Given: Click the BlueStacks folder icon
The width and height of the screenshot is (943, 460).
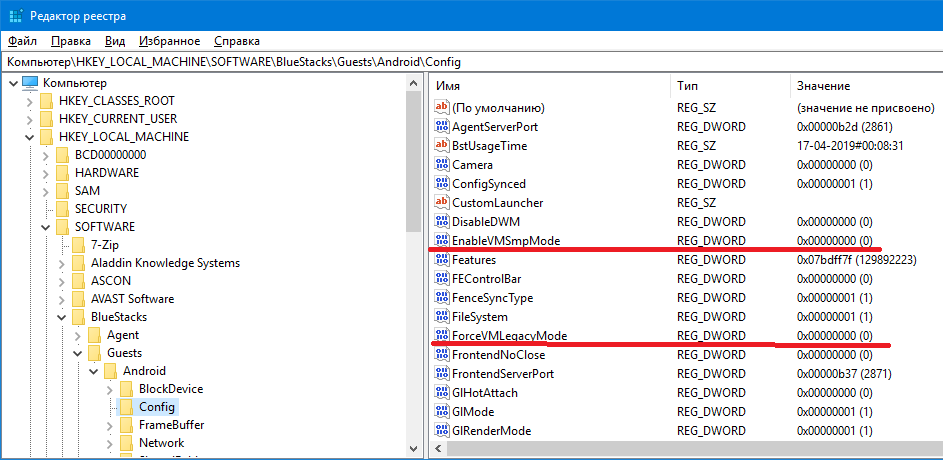Looking at the screenshot, I should 78,317.
